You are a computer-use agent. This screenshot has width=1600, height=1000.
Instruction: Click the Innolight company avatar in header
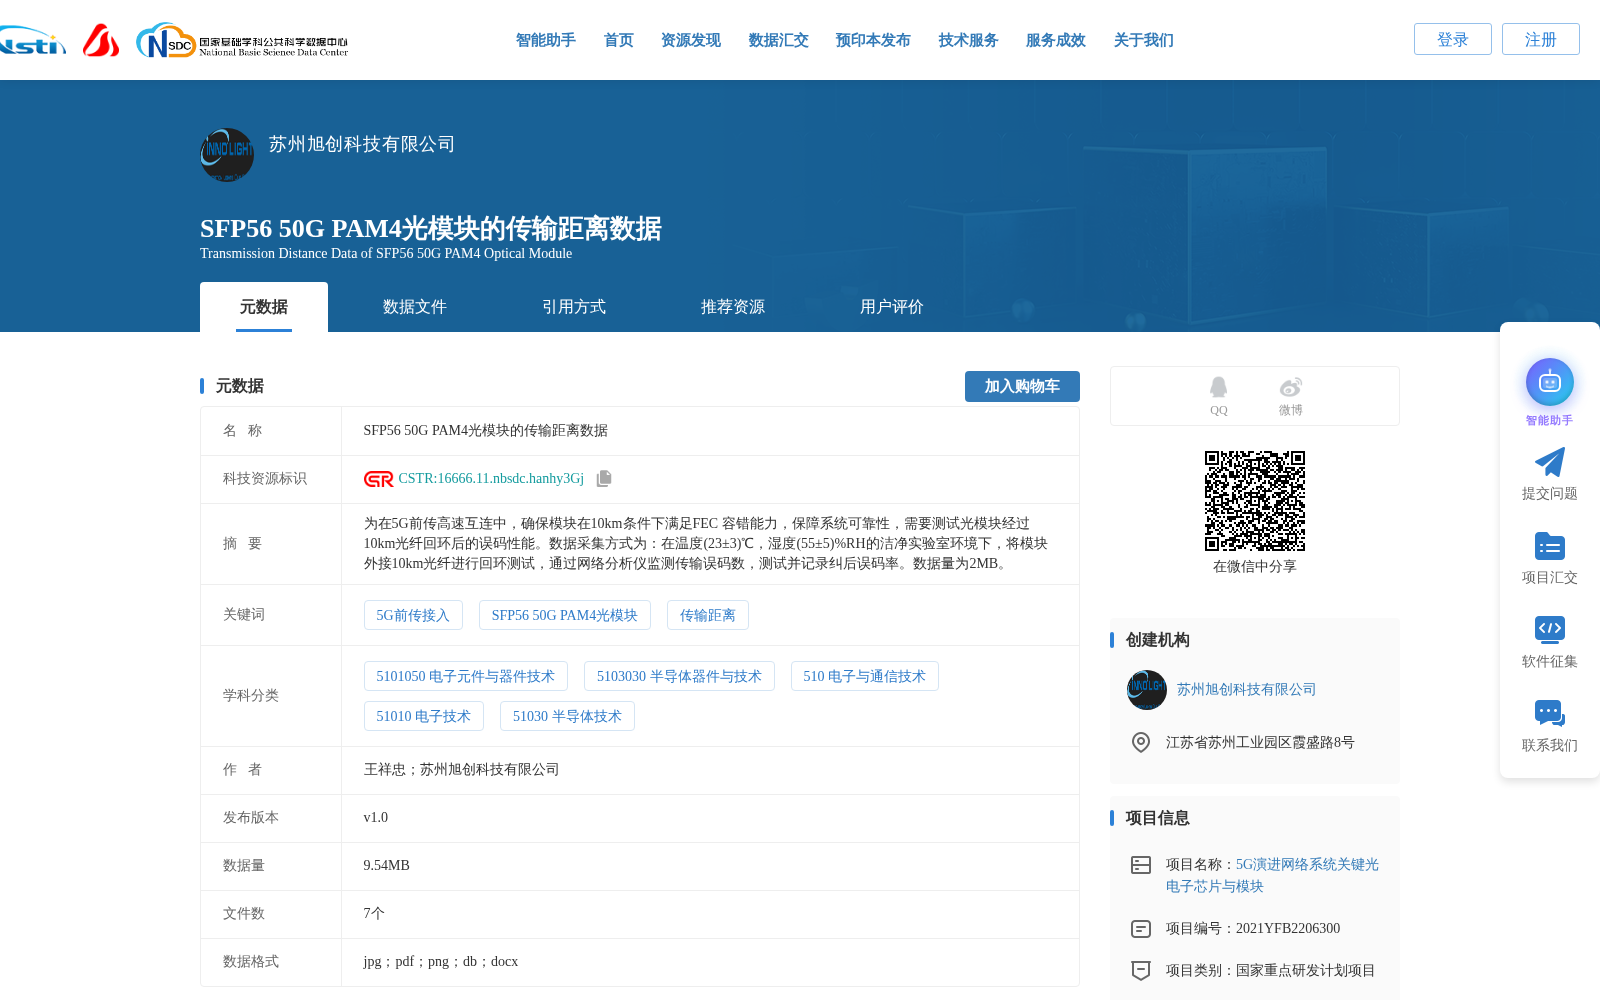coord(227,155)
